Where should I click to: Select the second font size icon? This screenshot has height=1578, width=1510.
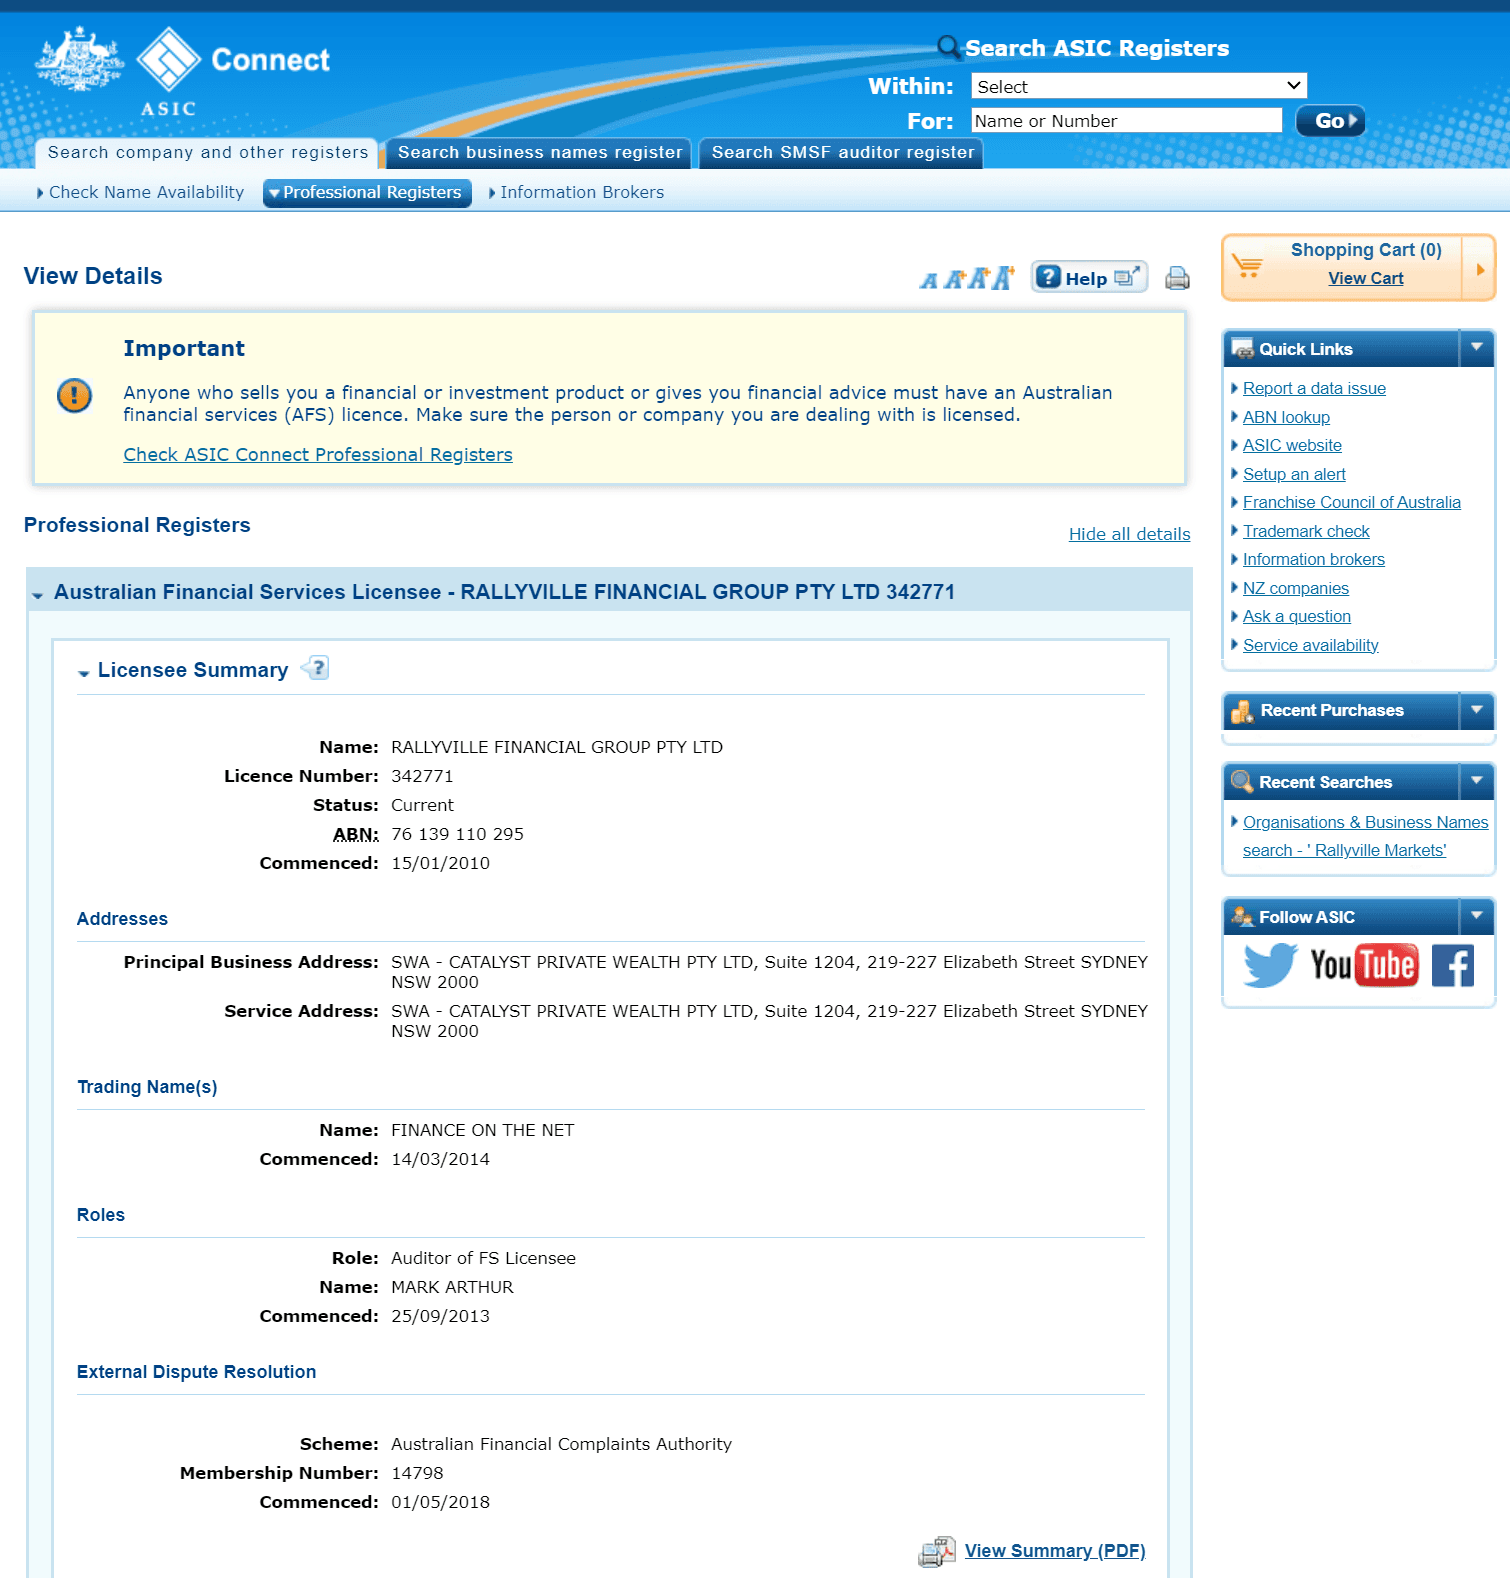point(954,280)
